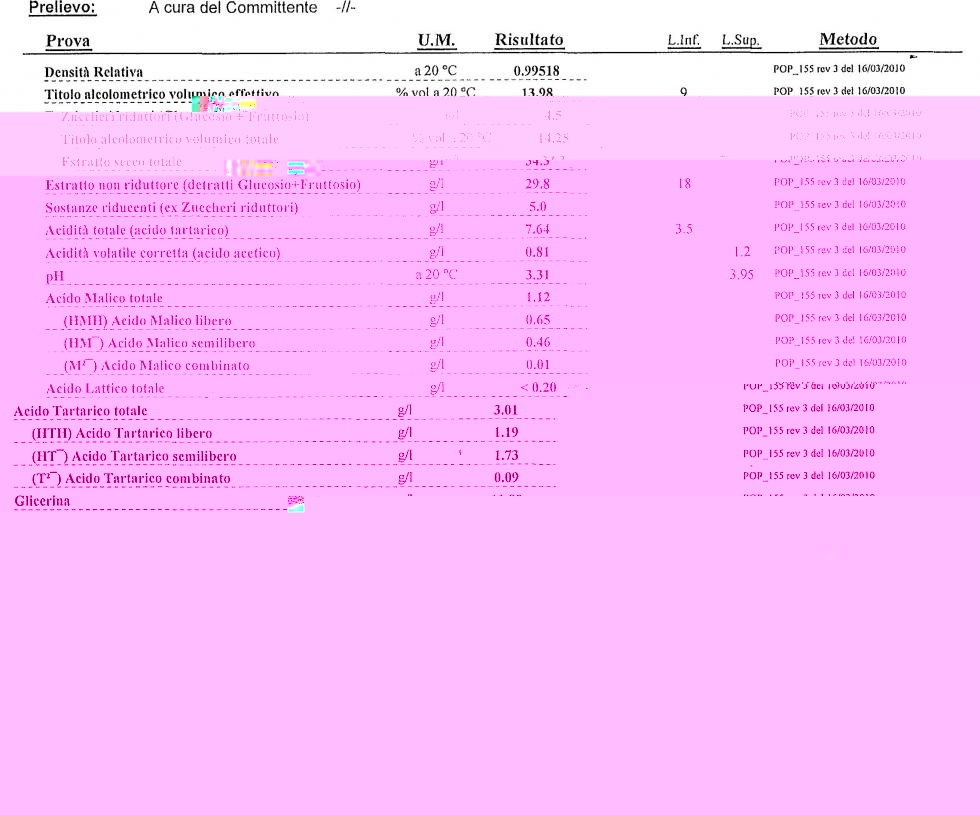The image size is (980, 815).
Task: Select the Estratto non riduttore row label
Action: [203, 185]
